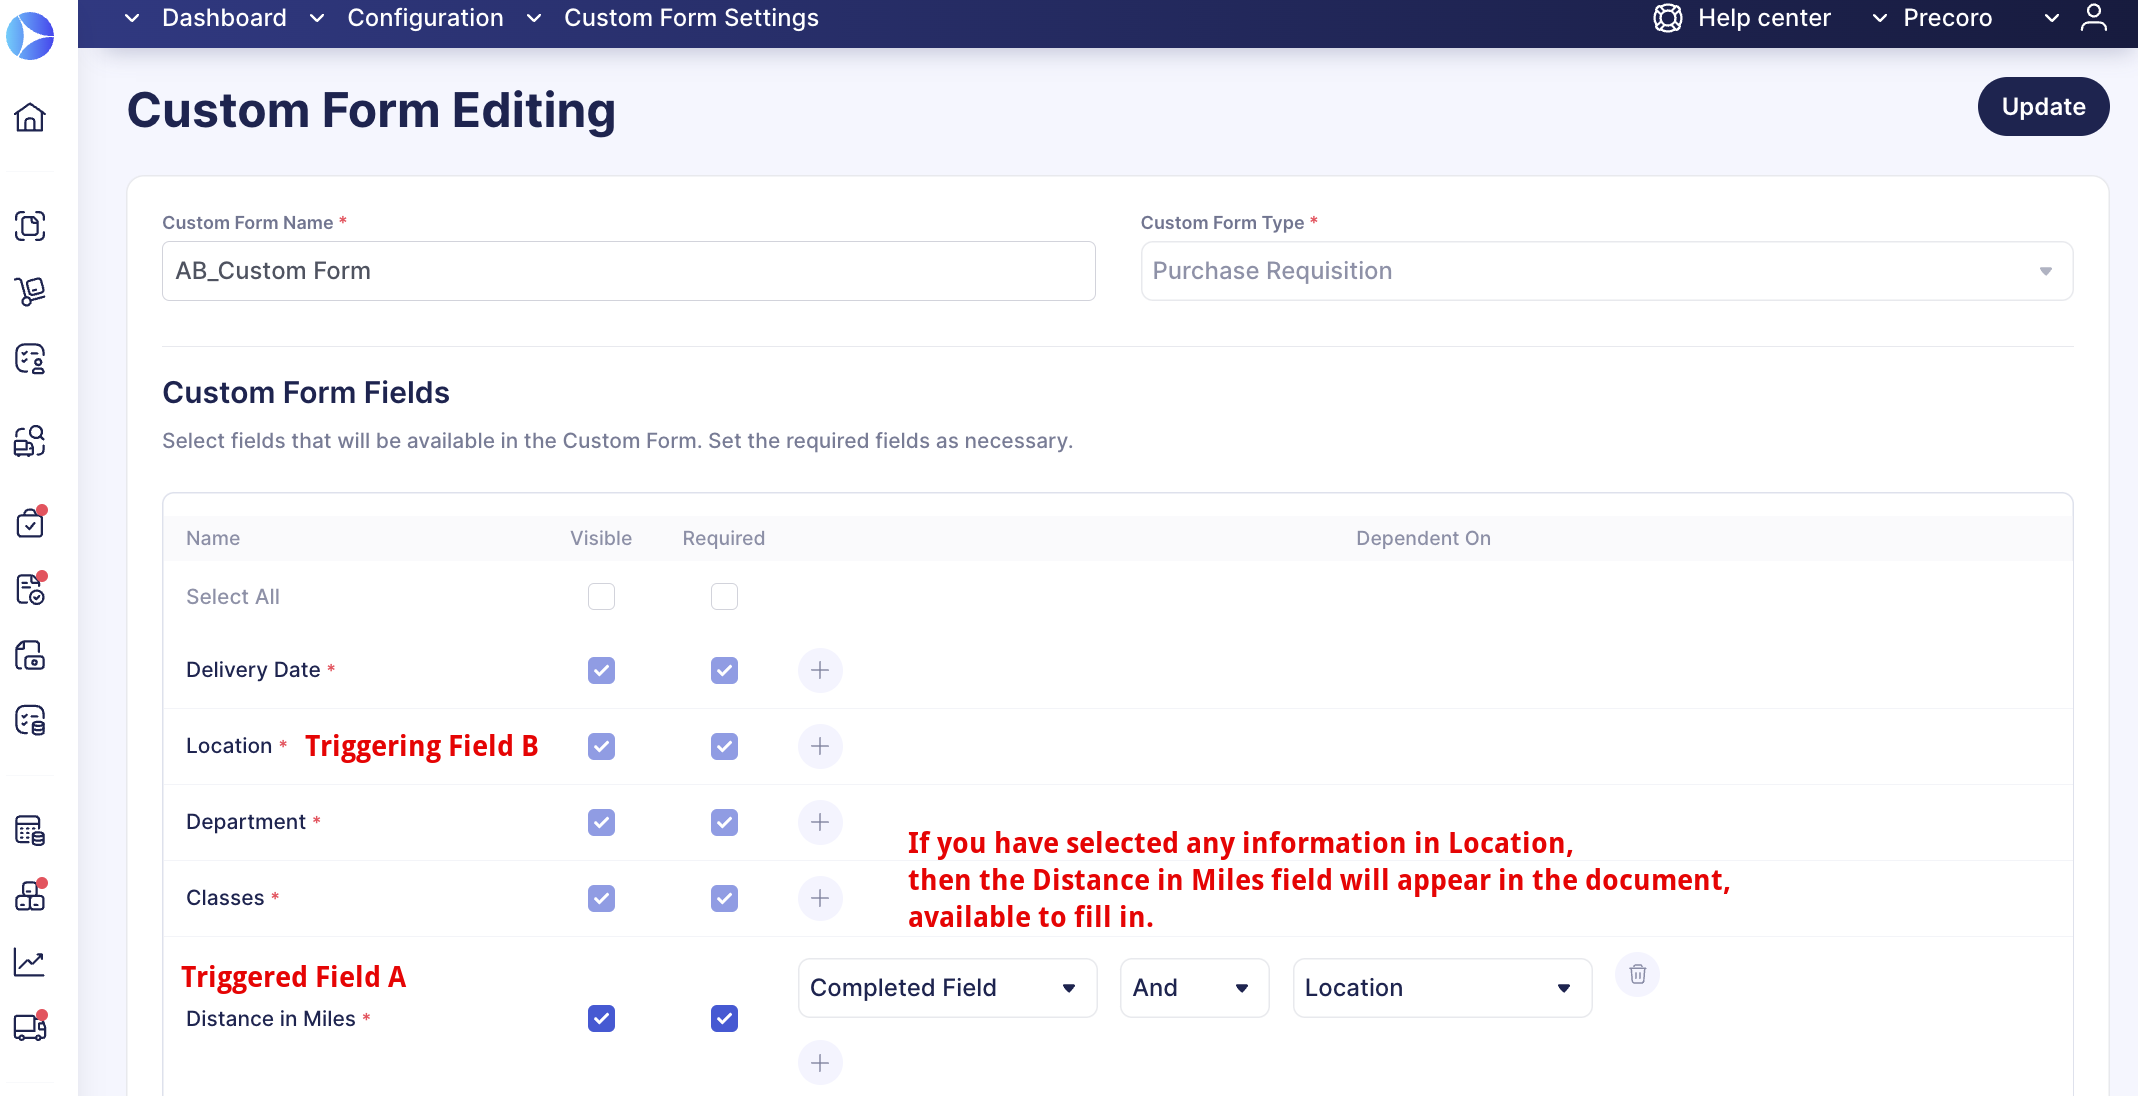This screenshot has width=2138, height=1096.
Task: Expand the chevron next to Dashboard
Action: coord(132,18)
